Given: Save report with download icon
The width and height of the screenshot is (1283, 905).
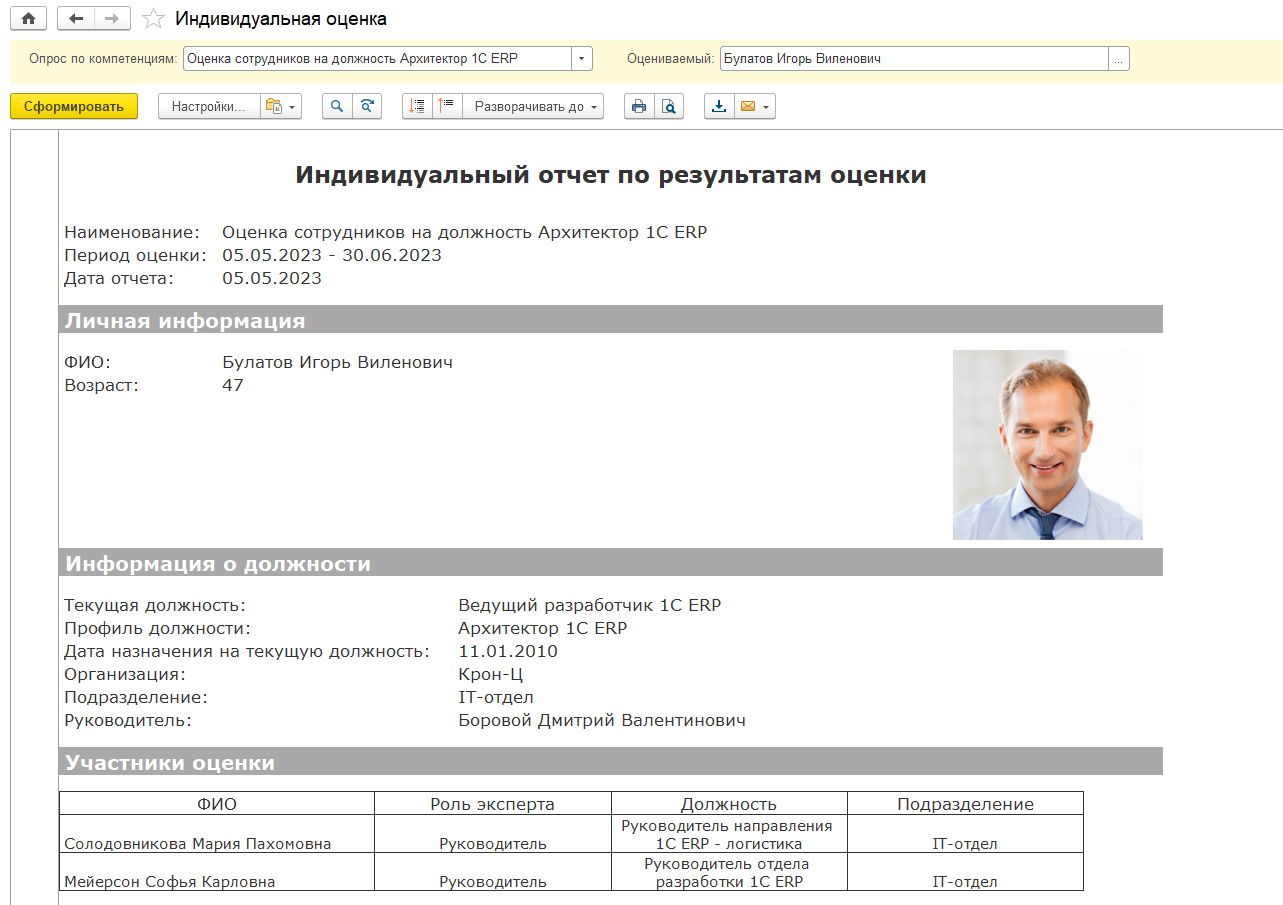Looking at the screenshot, I should coord(719,106).
